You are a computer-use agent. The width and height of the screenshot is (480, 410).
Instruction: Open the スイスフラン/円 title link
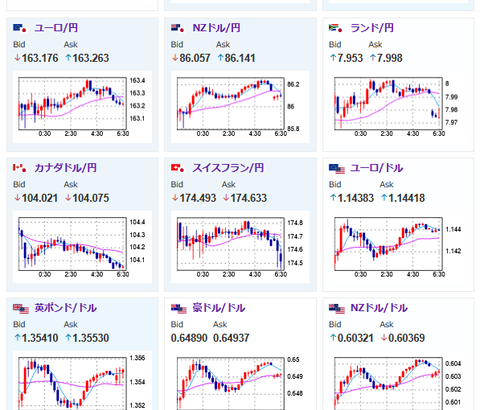tap(228, 168)
